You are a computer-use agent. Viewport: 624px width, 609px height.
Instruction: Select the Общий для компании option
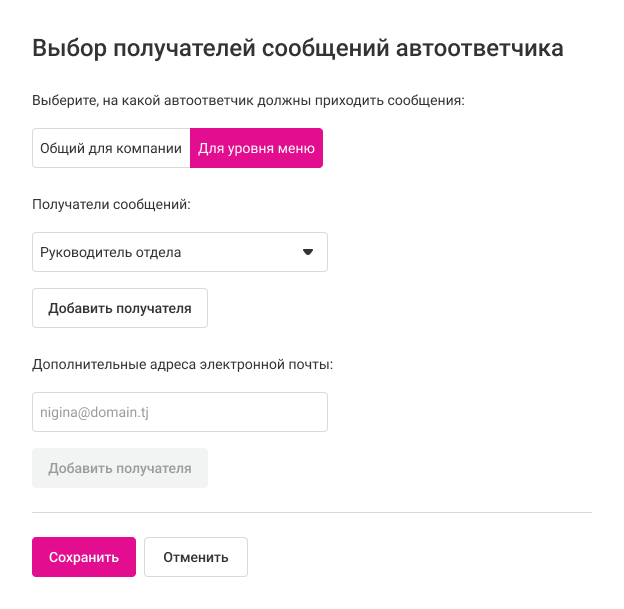(111, 148)
